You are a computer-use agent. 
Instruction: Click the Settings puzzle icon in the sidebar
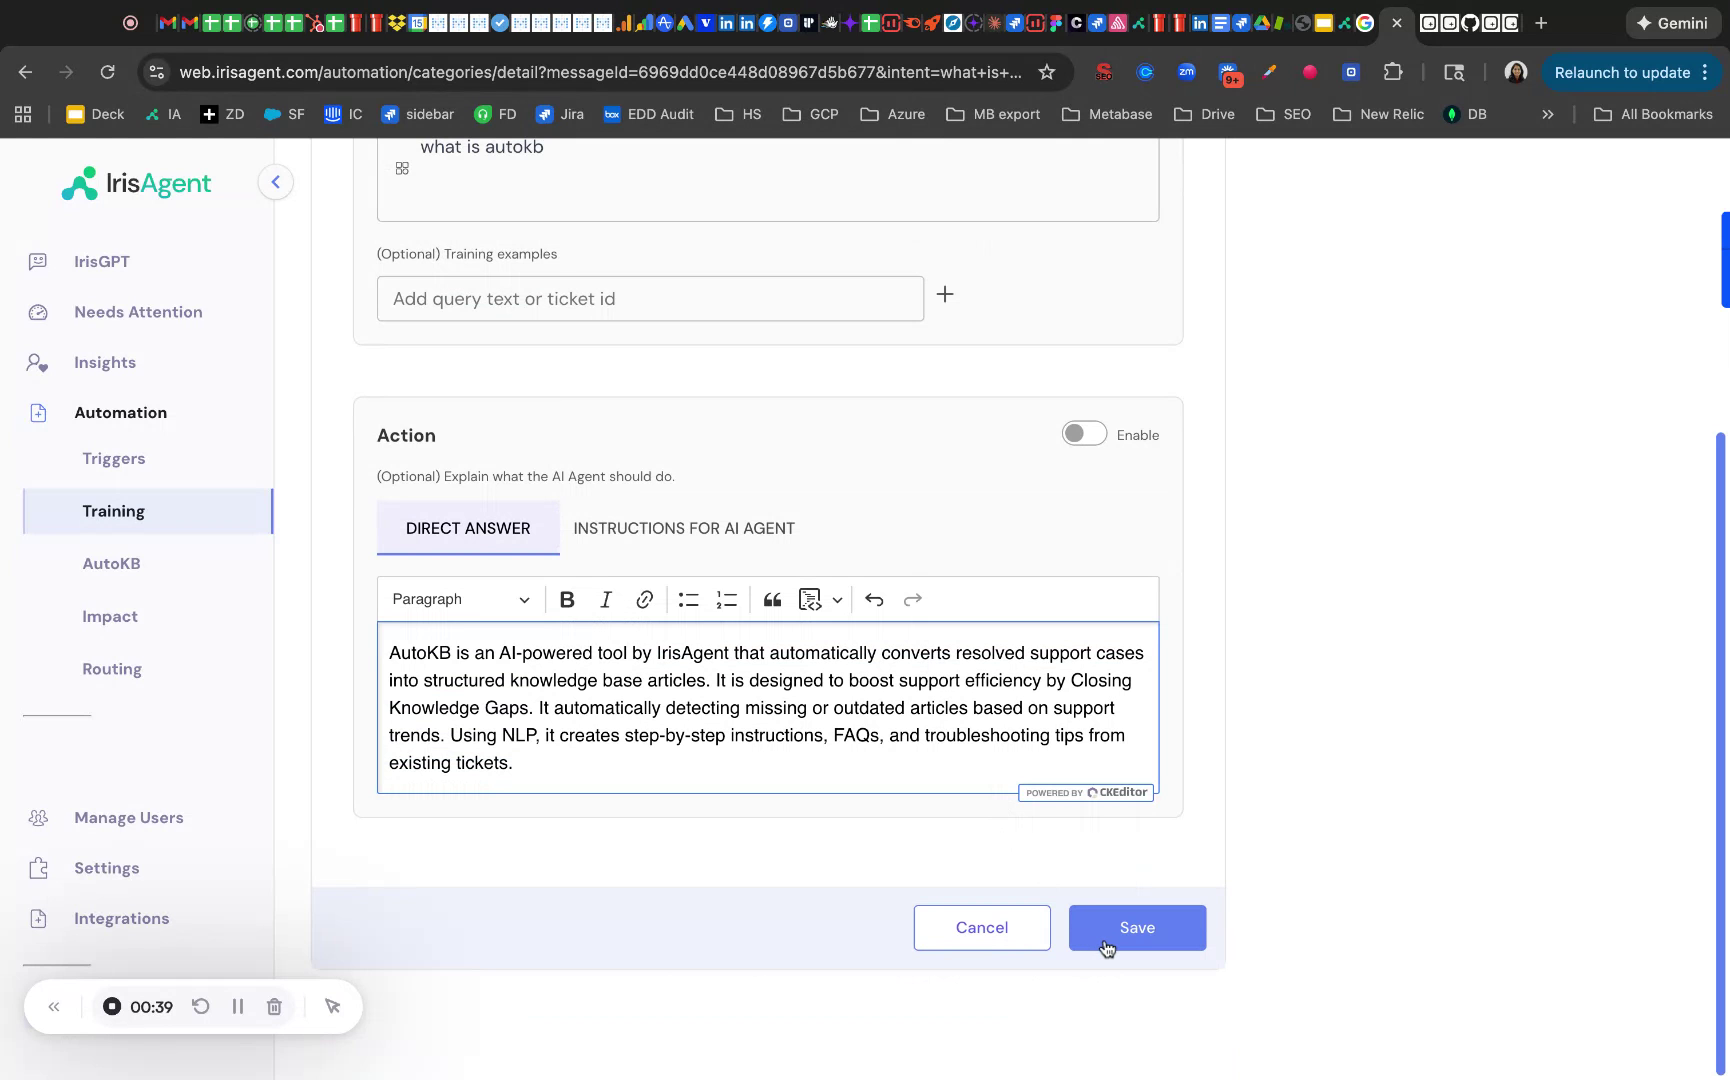[38, 868]
